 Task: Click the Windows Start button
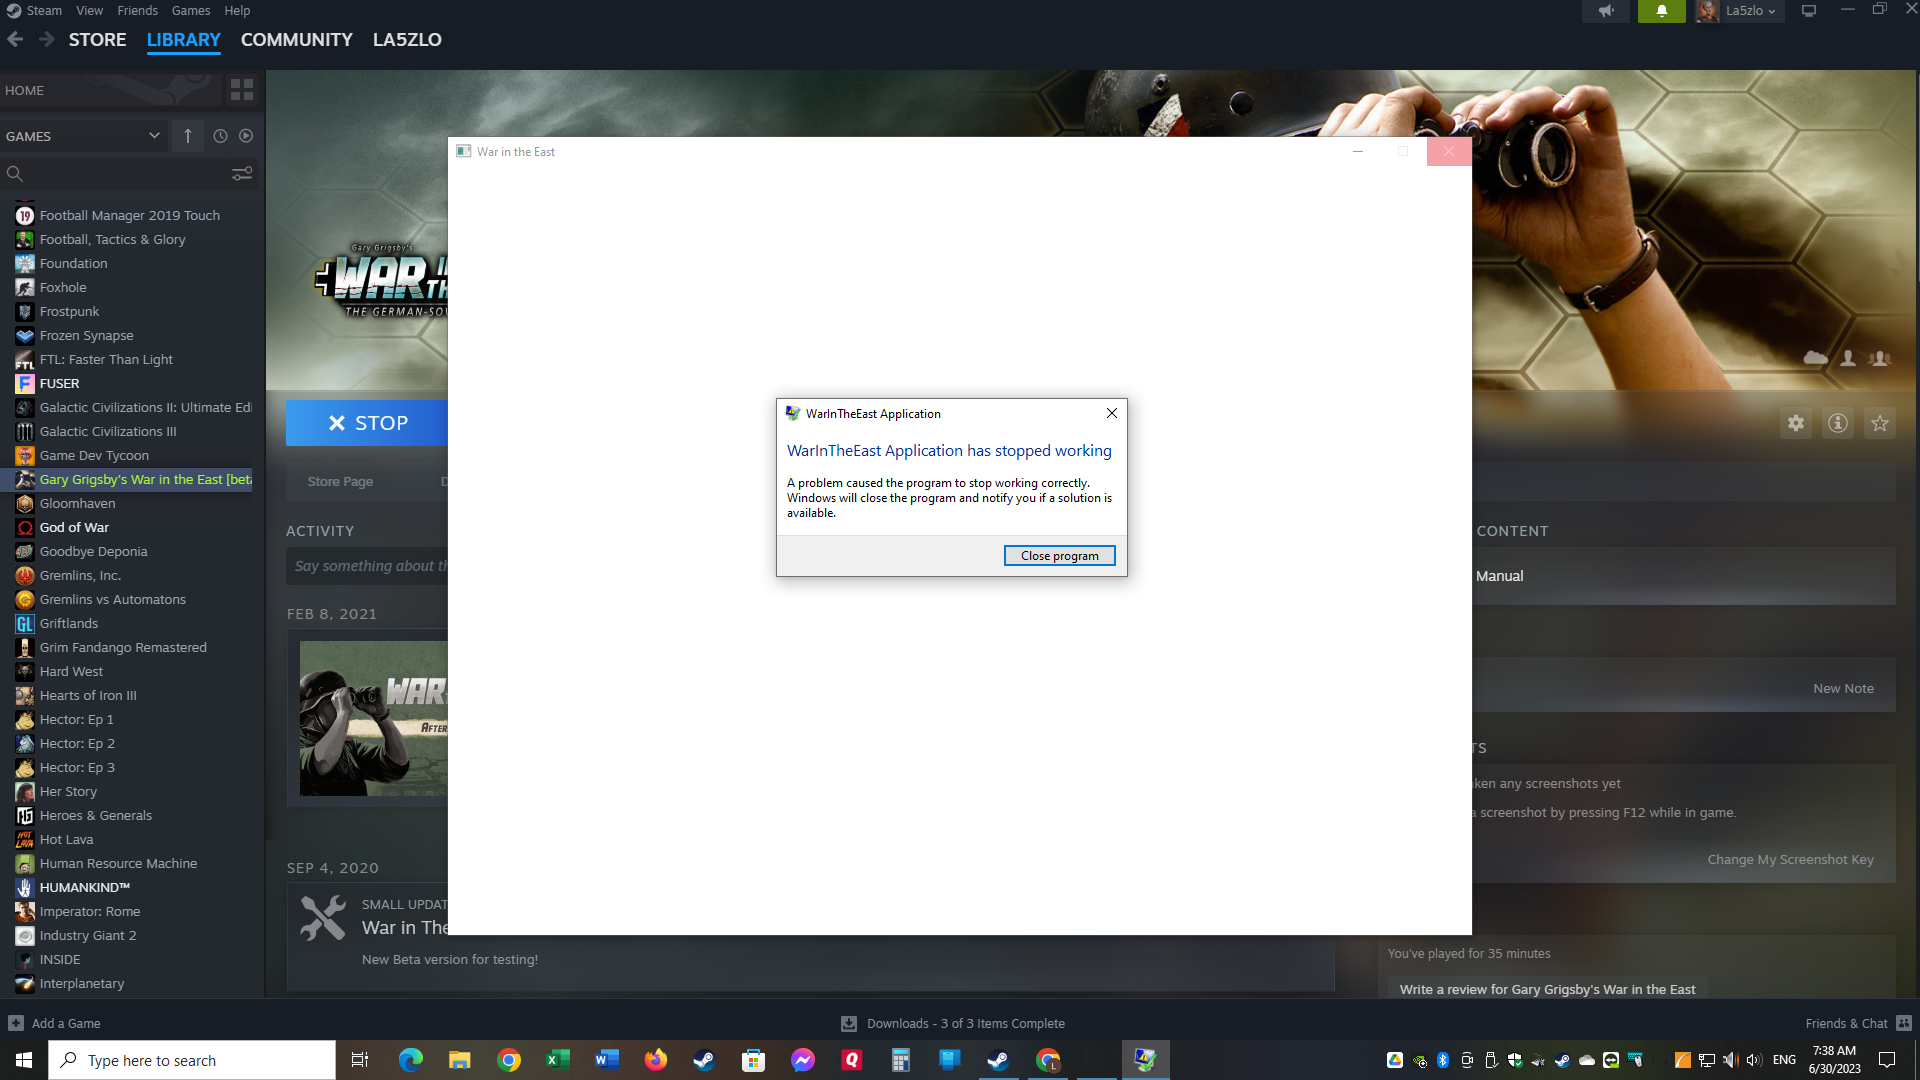click(24, 1060)
